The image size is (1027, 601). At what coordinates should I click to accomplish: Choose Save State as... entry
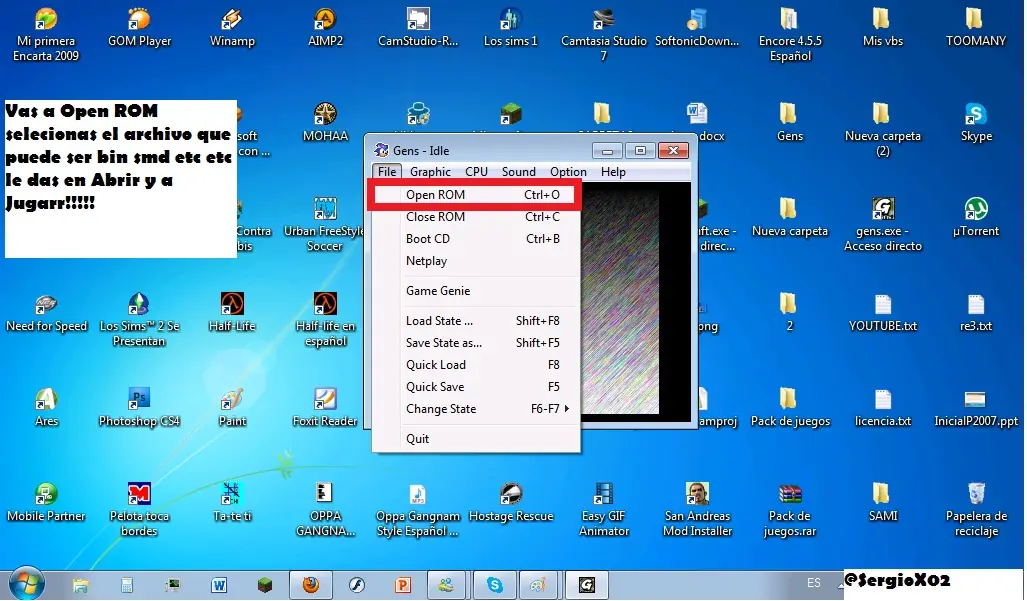click(x=476, y=343)
